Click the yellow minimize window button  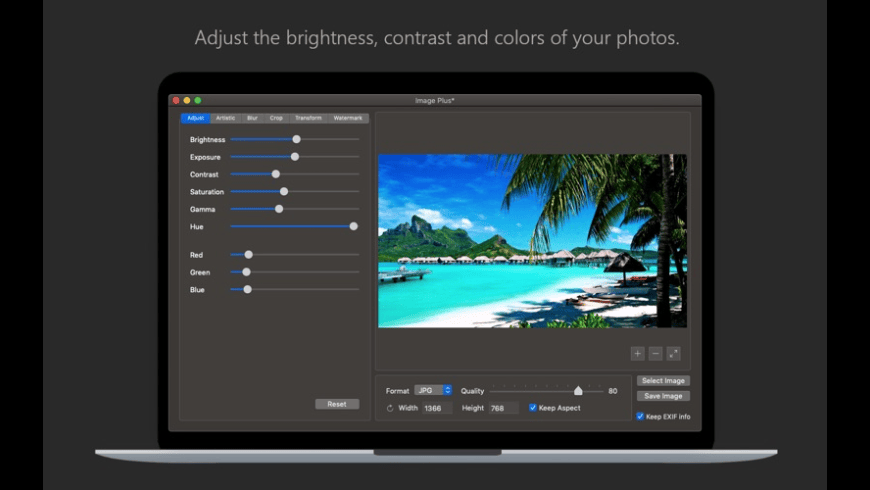[187, 100]
